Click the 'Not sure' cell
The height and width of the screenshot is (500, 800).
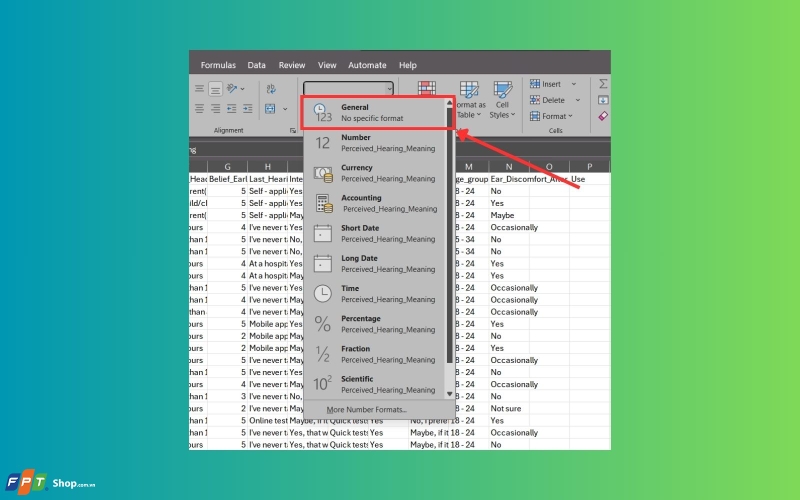tap(509, 408)
